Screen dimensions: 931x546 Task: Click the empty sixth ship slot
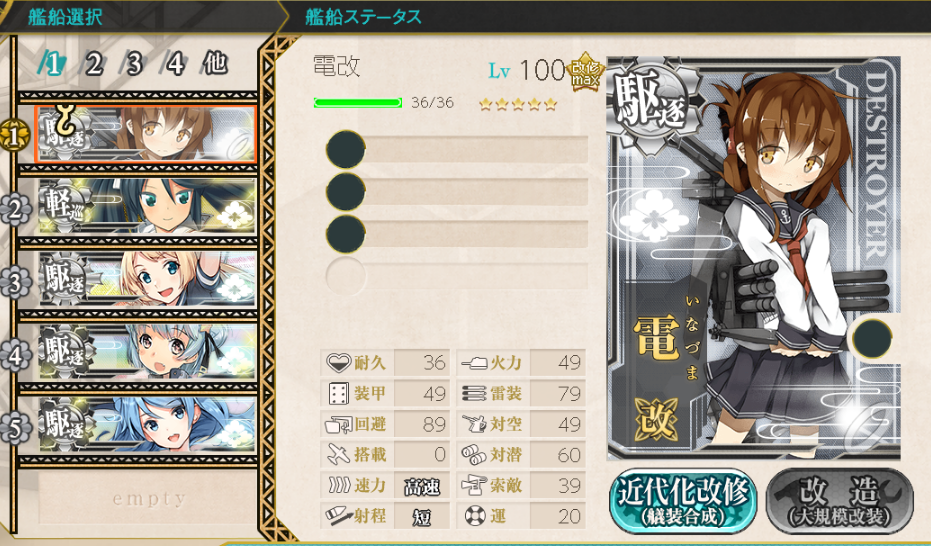coord(148,497)
